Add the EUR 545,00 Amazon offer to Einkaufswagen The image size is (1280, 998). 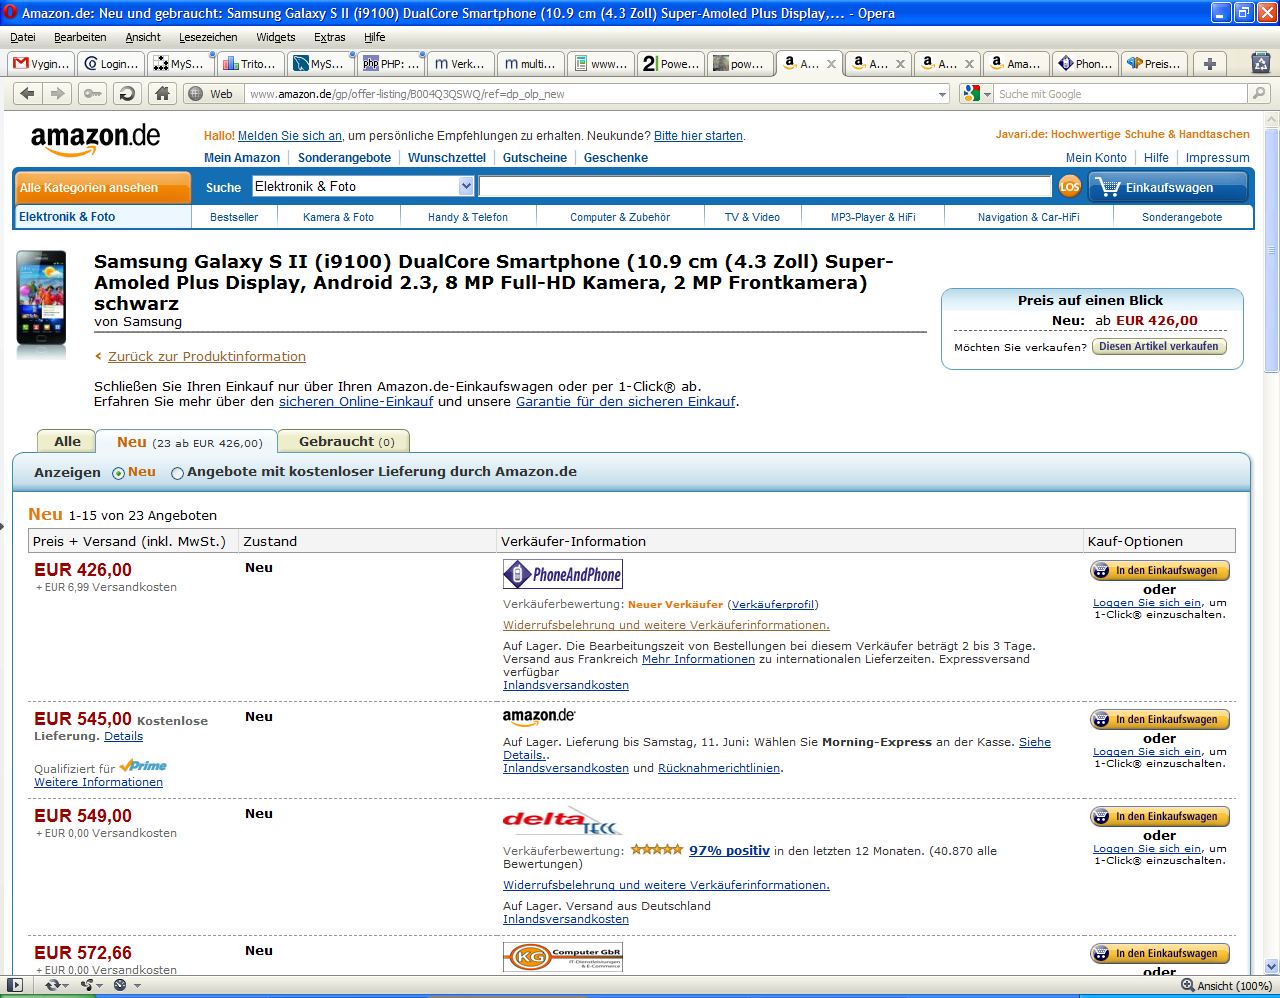click(1160, 720)
